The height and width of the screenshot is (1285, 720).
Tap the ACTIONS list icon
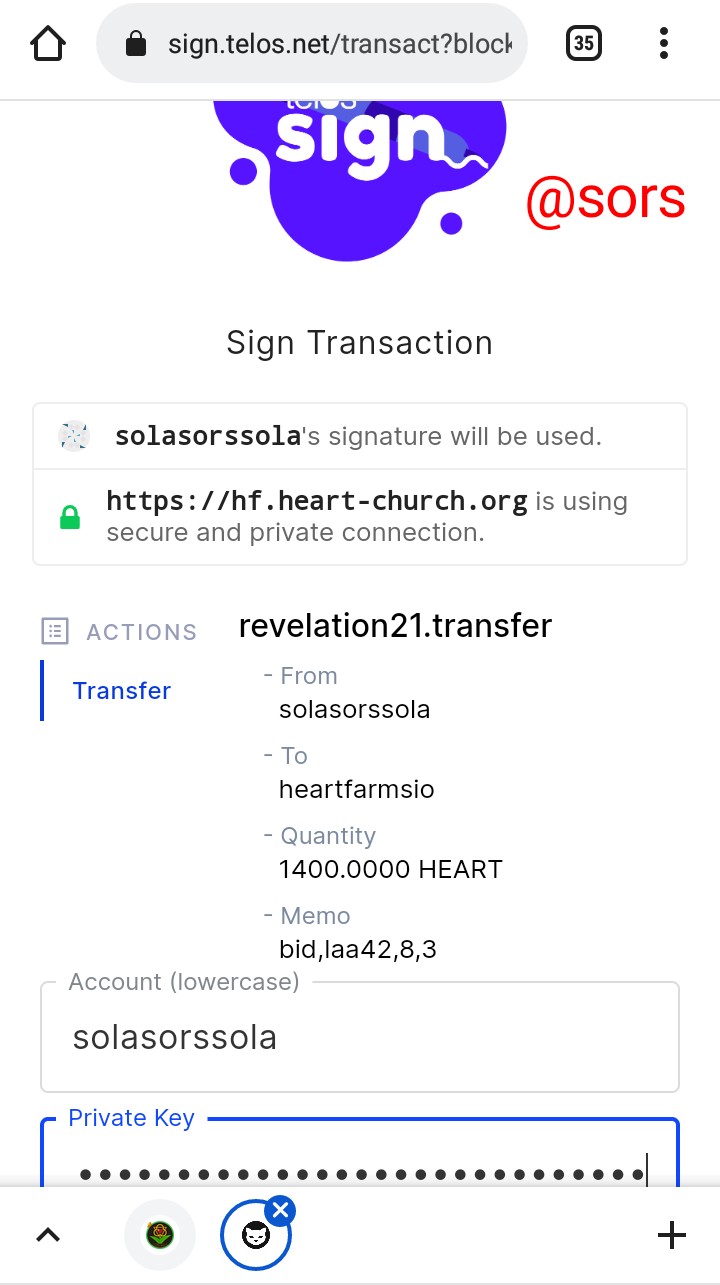54,631
